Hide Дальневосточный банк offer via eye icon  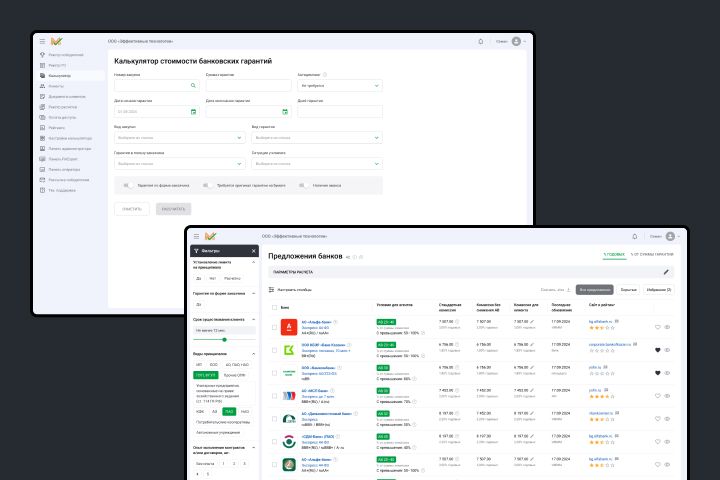(667, 418)
